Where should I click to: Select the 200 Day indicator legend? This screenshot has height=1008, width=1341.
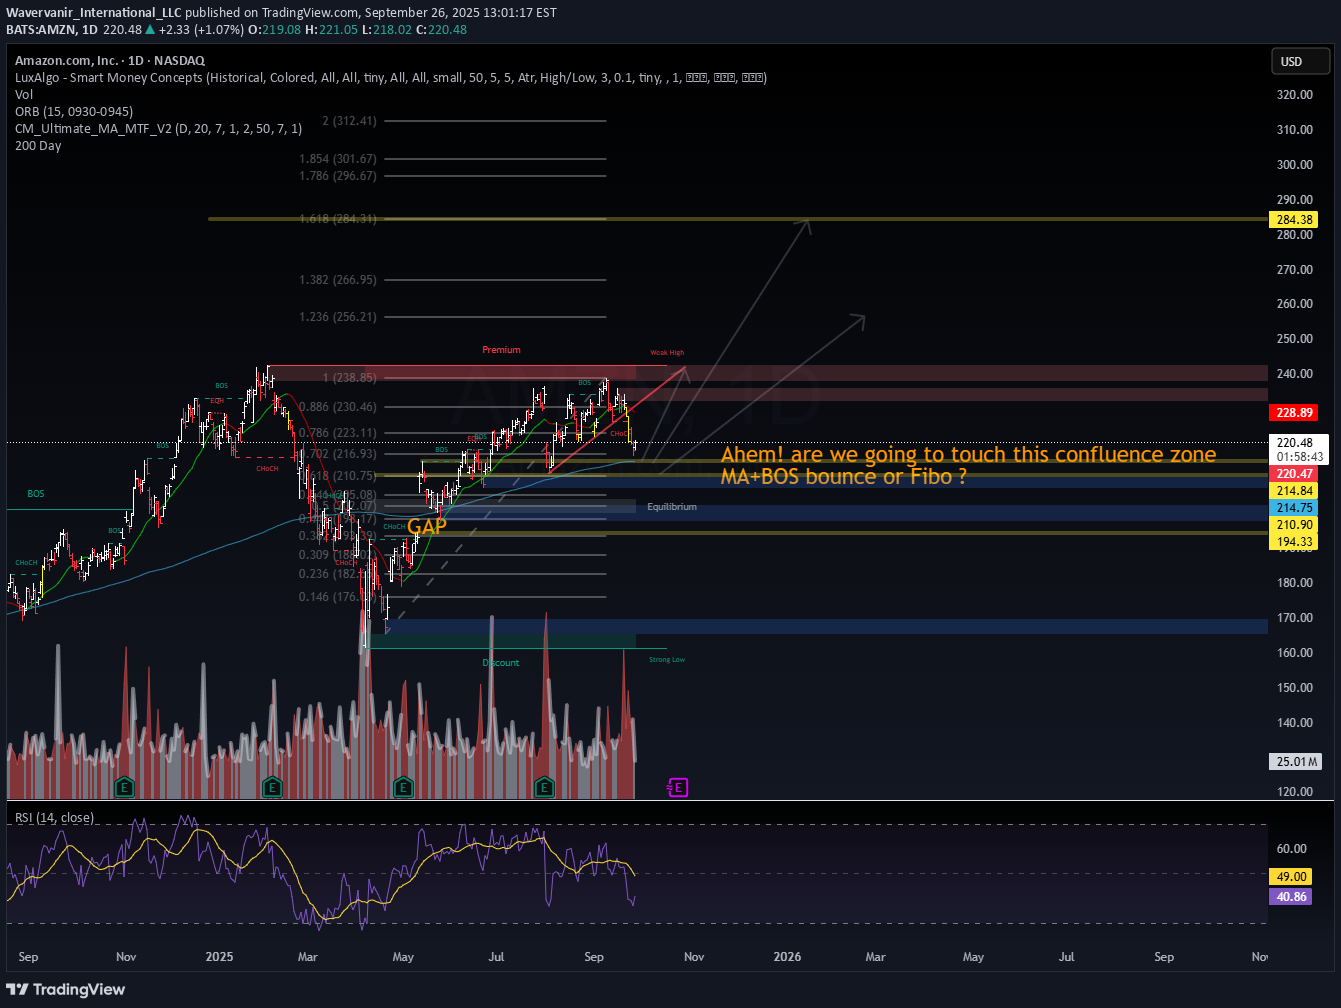(x=38, y=146)
